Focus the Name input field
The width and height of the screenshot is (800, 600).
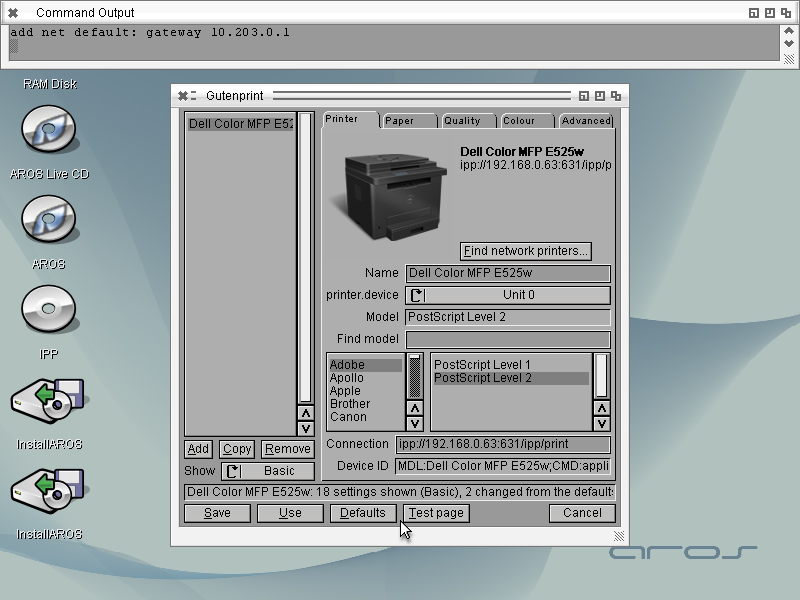click(x=508, y=273)
